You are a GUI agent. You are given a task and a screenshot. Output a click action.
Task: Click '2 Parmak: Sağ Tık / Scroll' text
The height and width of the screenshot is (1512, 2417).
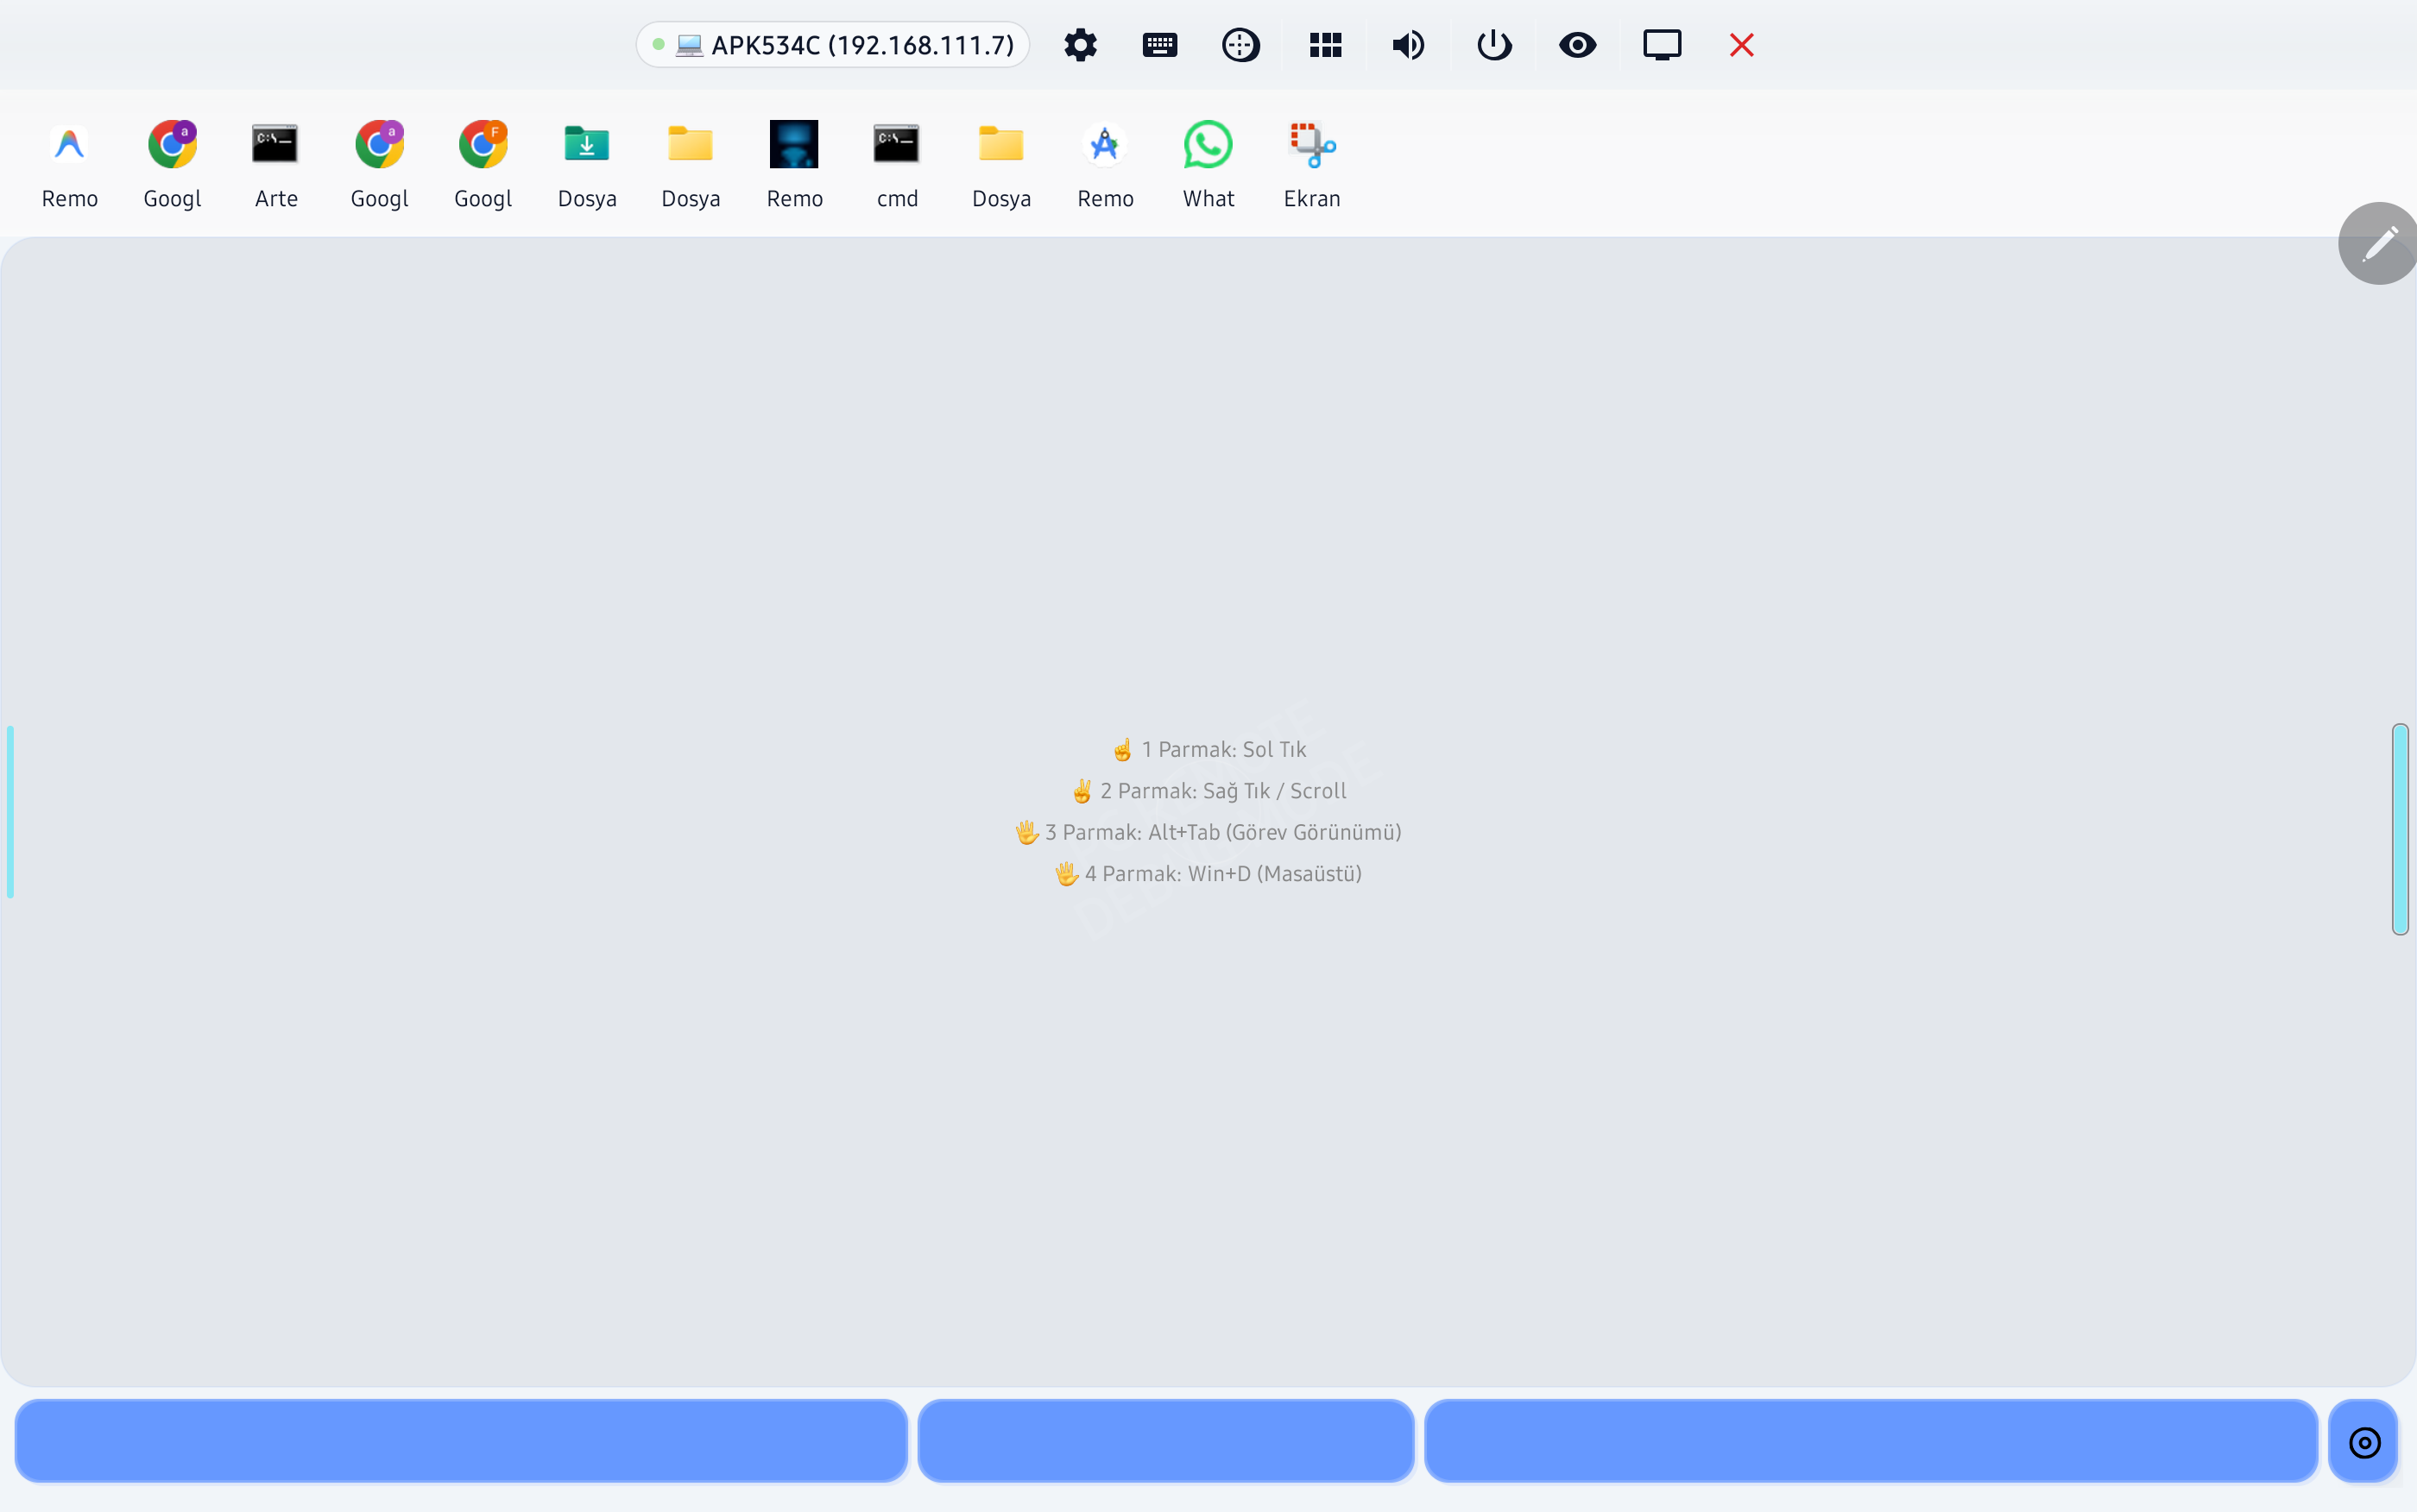tap(1209, 791)
